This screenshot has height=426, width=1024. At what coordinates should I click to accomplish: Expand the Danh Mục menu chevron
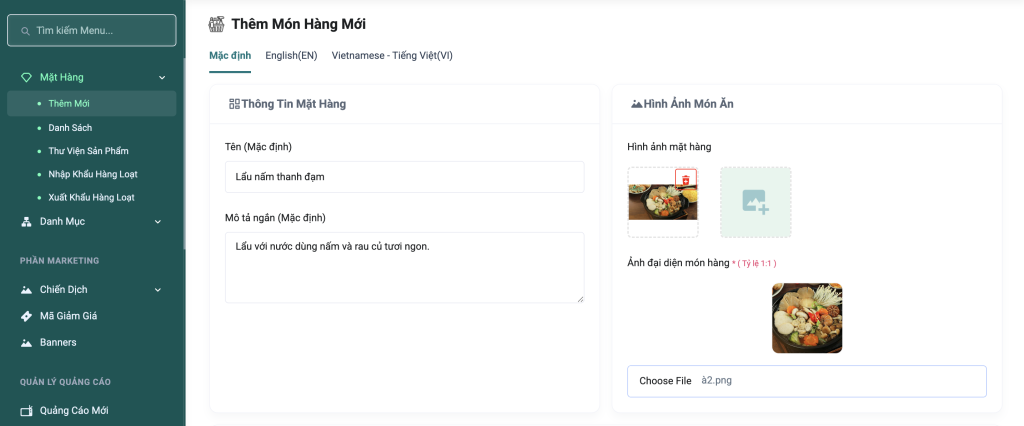158,222
